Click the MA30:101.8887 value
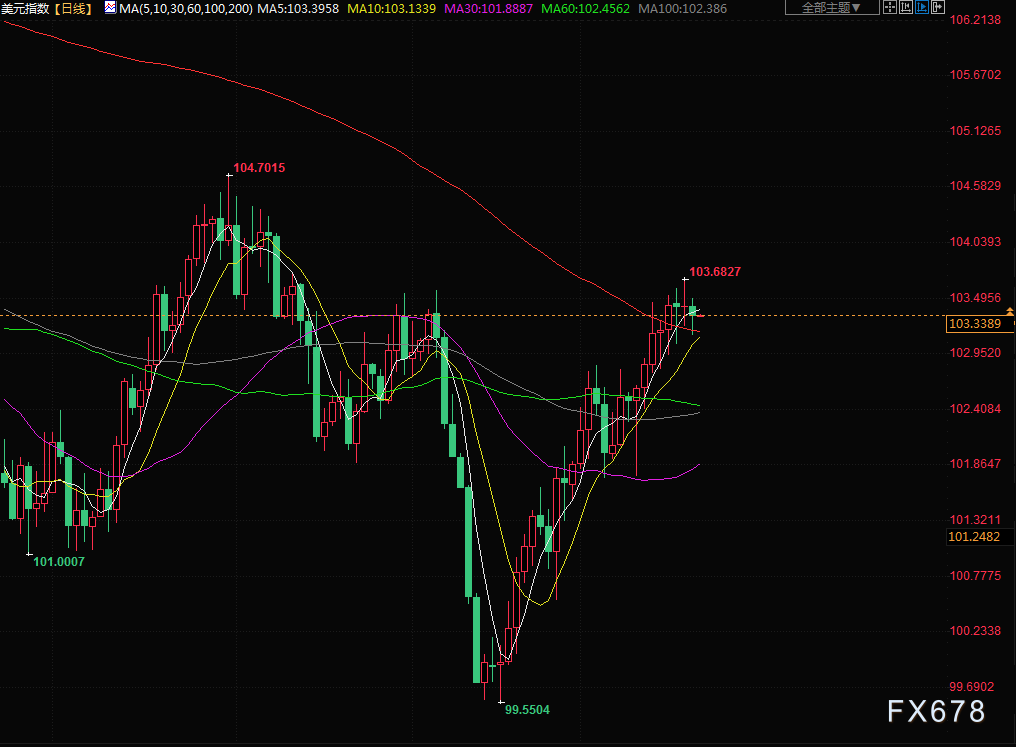 [488, 8]
